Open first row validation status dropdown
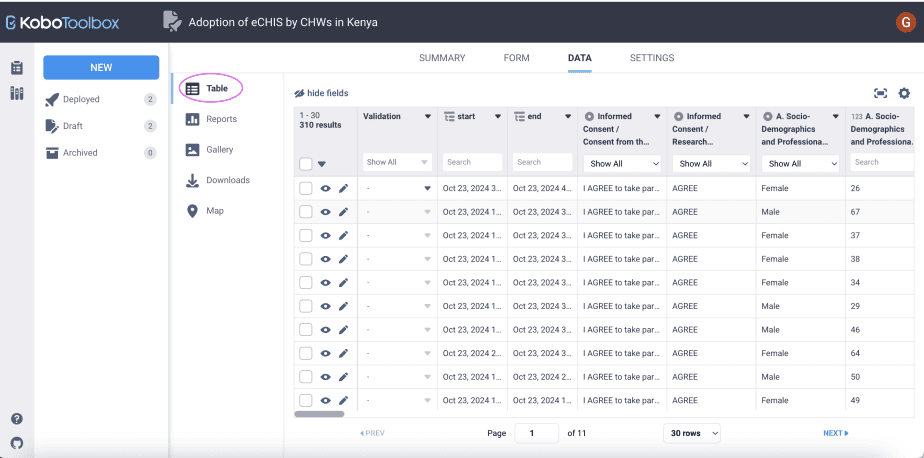 427,188
